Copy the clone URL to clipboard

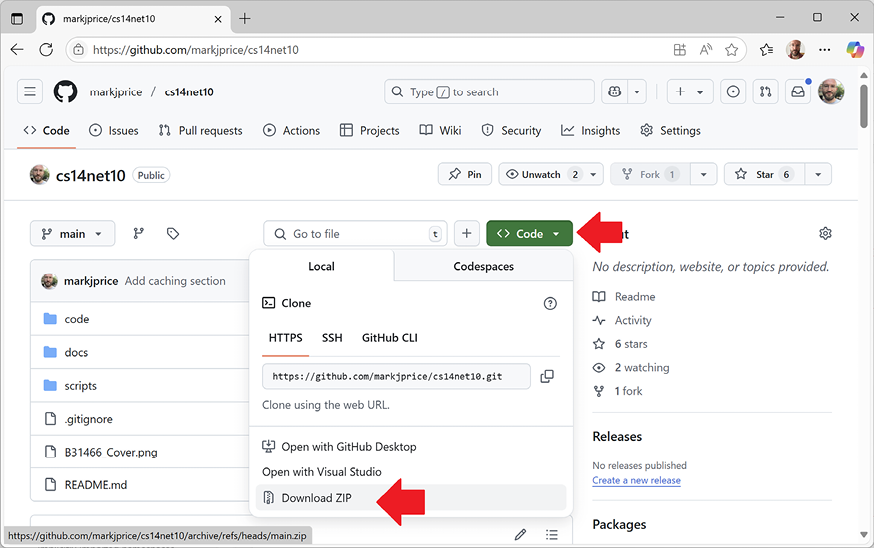547,376
